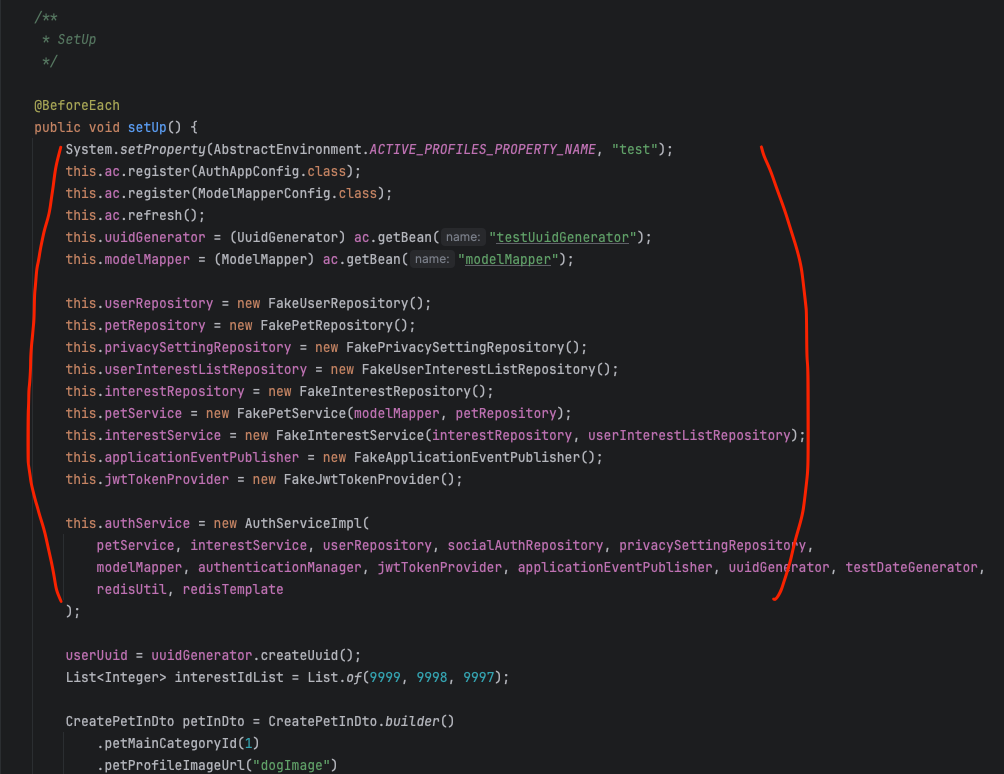Screen dimensions: 1004x774
Task: Click AuthAppConfig.class in register call
Action: pos(272,172)
